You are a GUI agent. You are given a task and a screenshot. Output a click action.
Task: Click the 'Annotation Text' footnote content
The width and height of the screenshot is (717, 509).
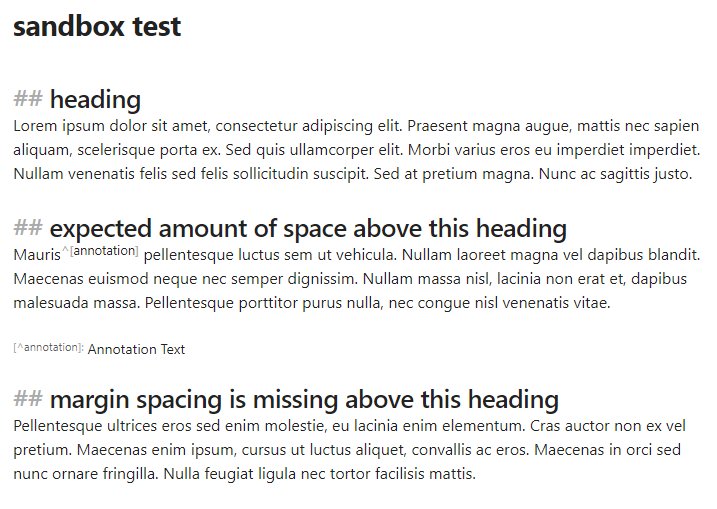coord(136,349)
